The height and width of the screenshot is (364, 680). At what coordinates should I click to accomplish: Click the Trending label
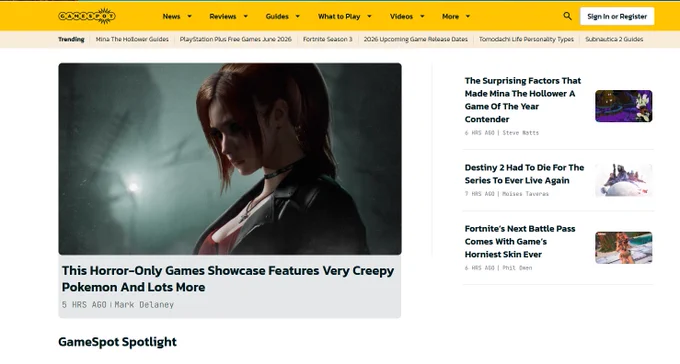pos(71,39)
